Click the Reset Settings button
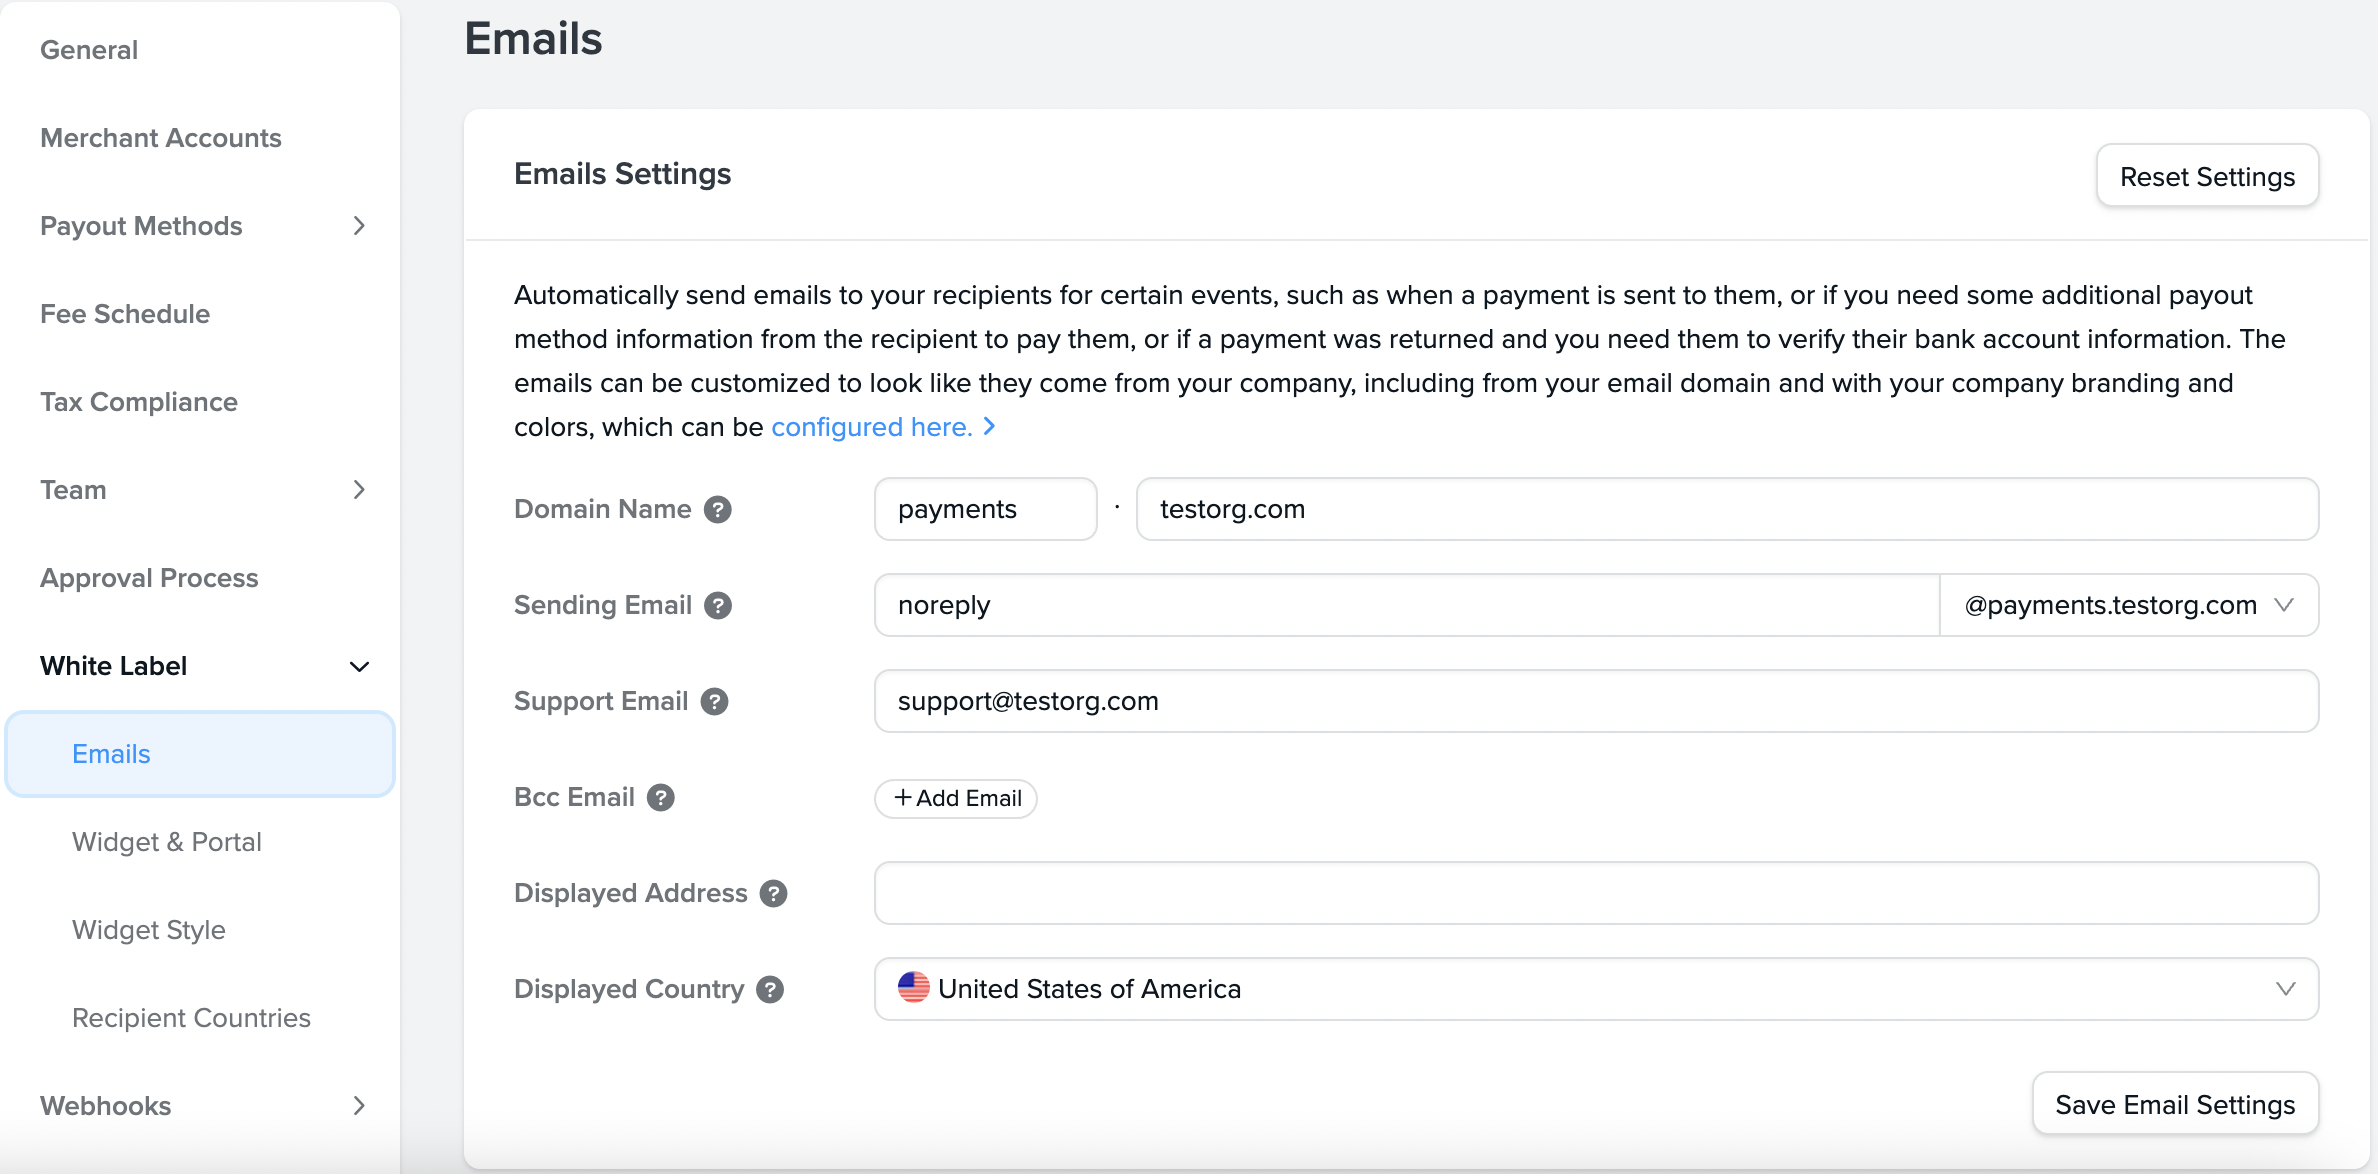 pos(2207,176)
